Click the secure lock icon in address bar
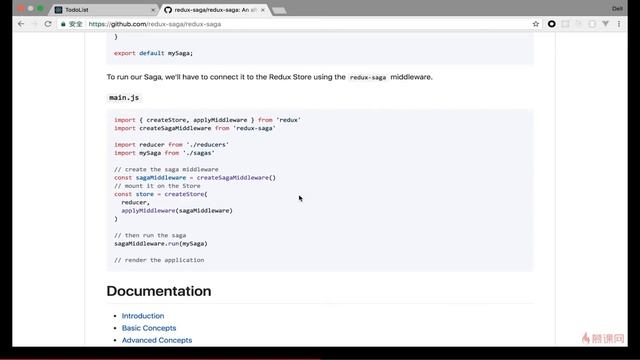Viewport: 640px width, 360px height. (x=63, y=24)
